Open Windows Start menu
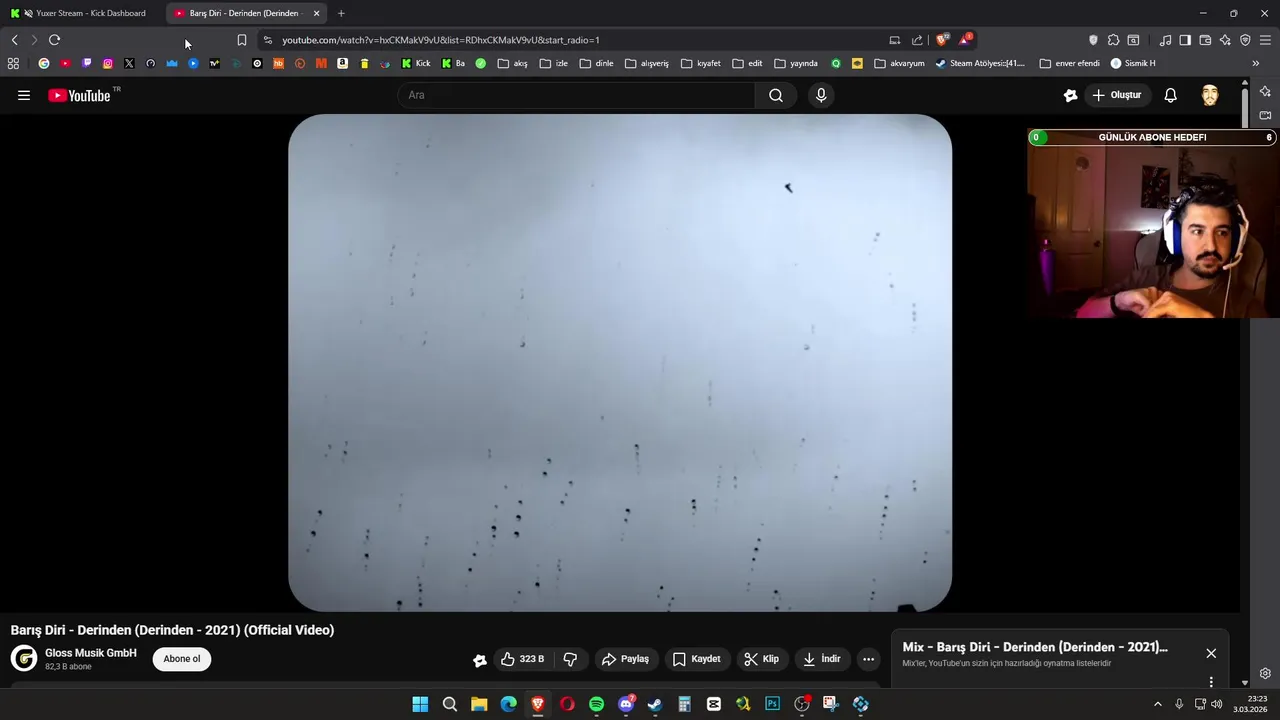Image resolution: width=1280 pixels, height=720 pixels. click(x=420, y=704)
